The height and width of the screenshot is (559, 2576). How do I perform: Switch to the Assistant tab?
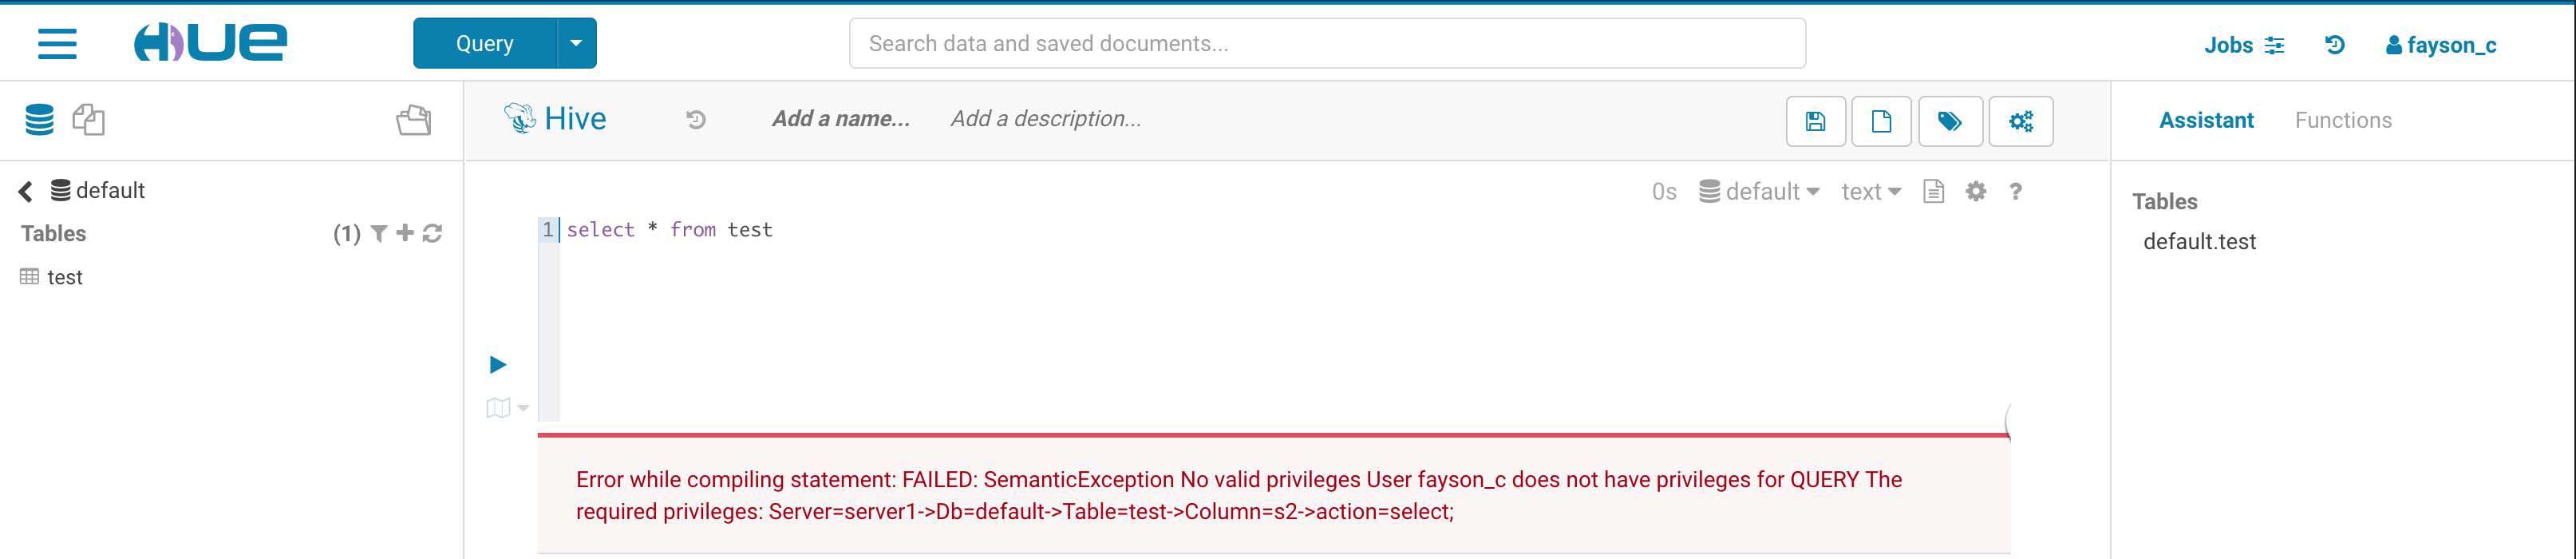(x=2205, y=120)
